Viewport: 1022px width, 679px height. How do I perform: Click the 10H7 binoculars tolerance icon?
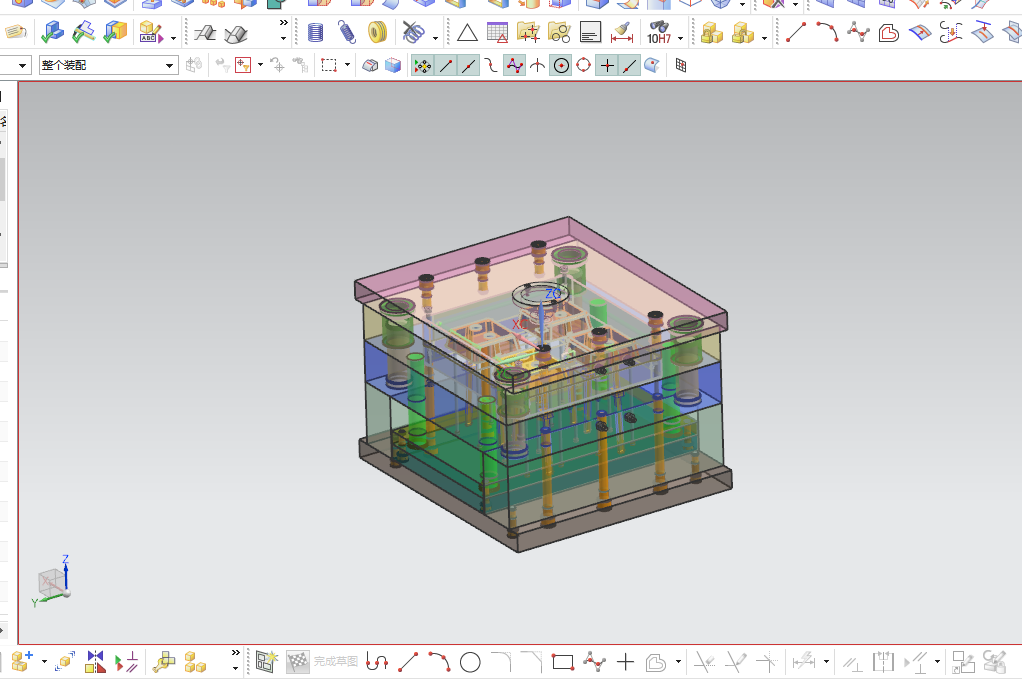coord(659,32)
